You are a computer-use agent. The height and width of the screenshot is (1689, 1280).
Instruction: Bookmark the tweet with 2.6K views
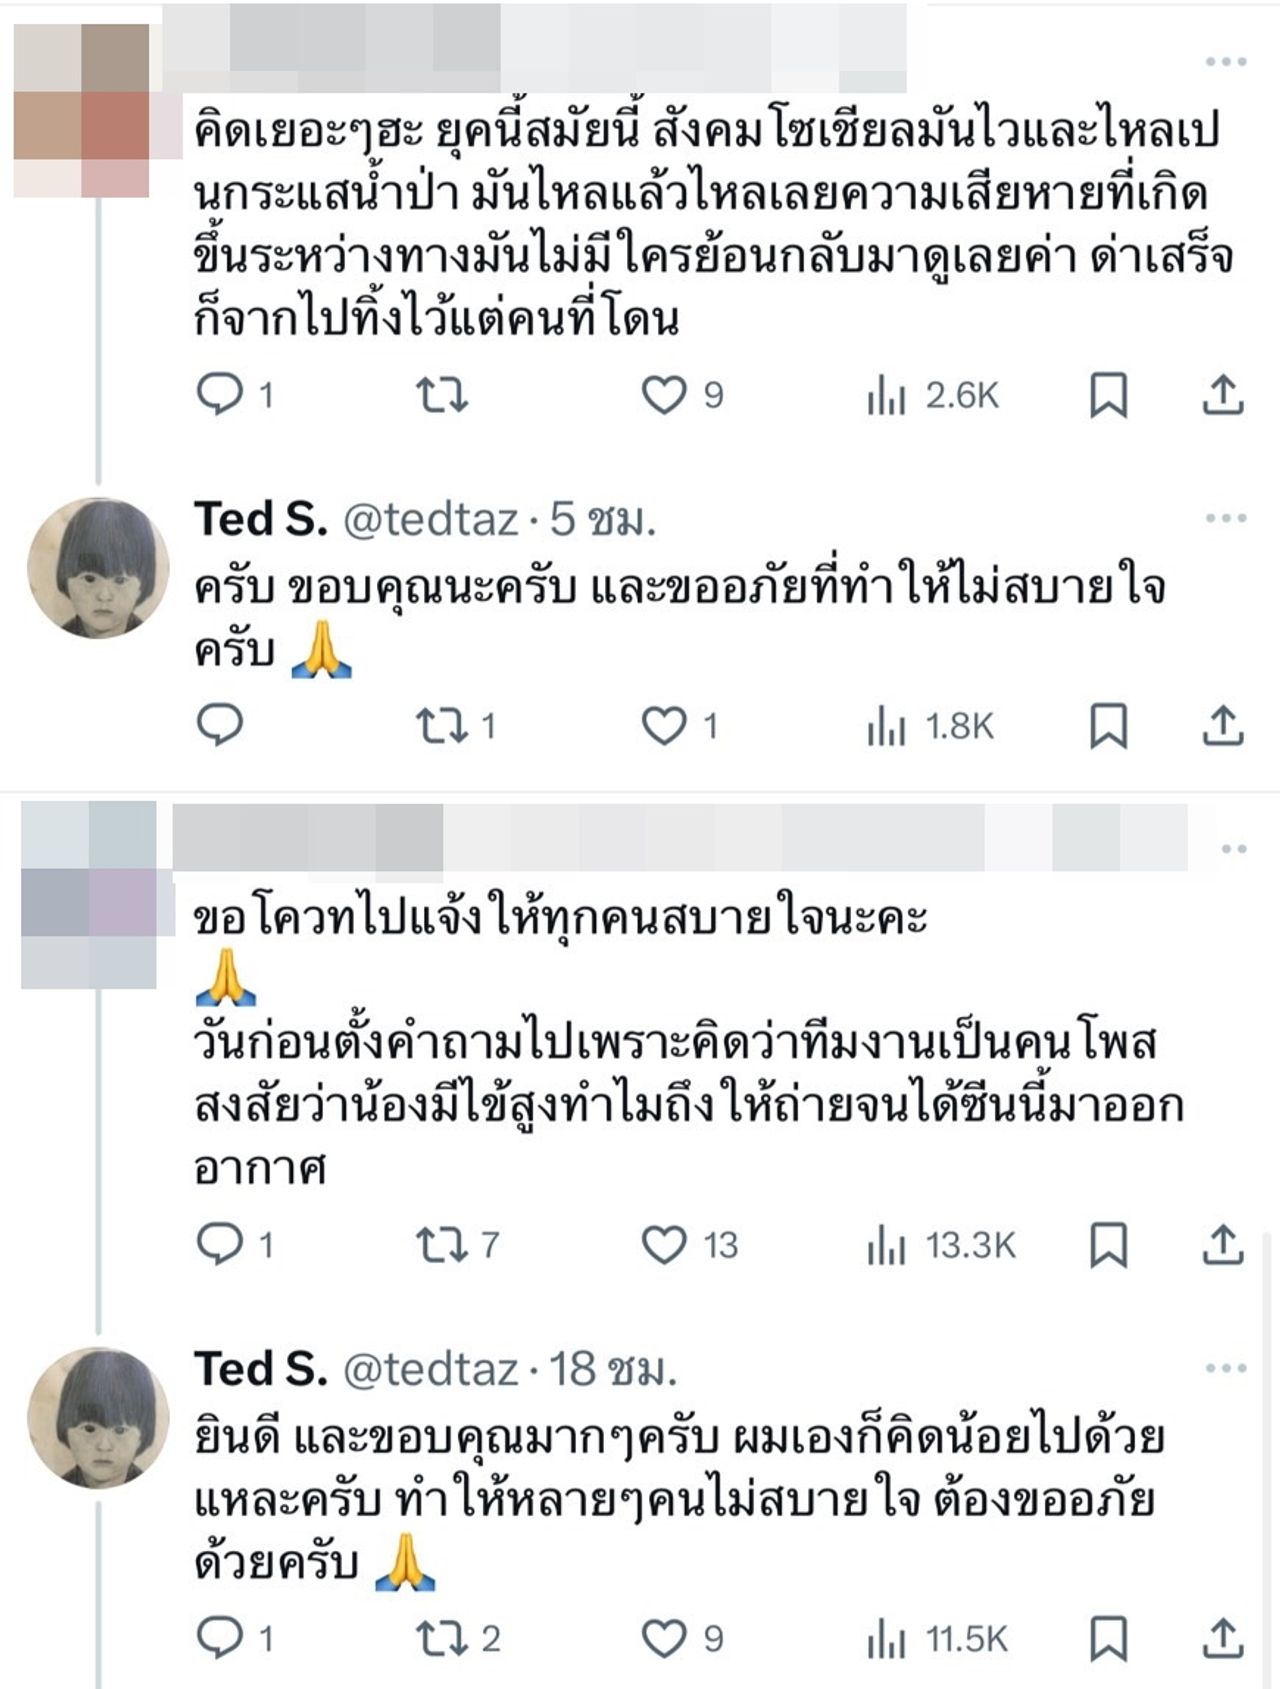click(1108, 396)
